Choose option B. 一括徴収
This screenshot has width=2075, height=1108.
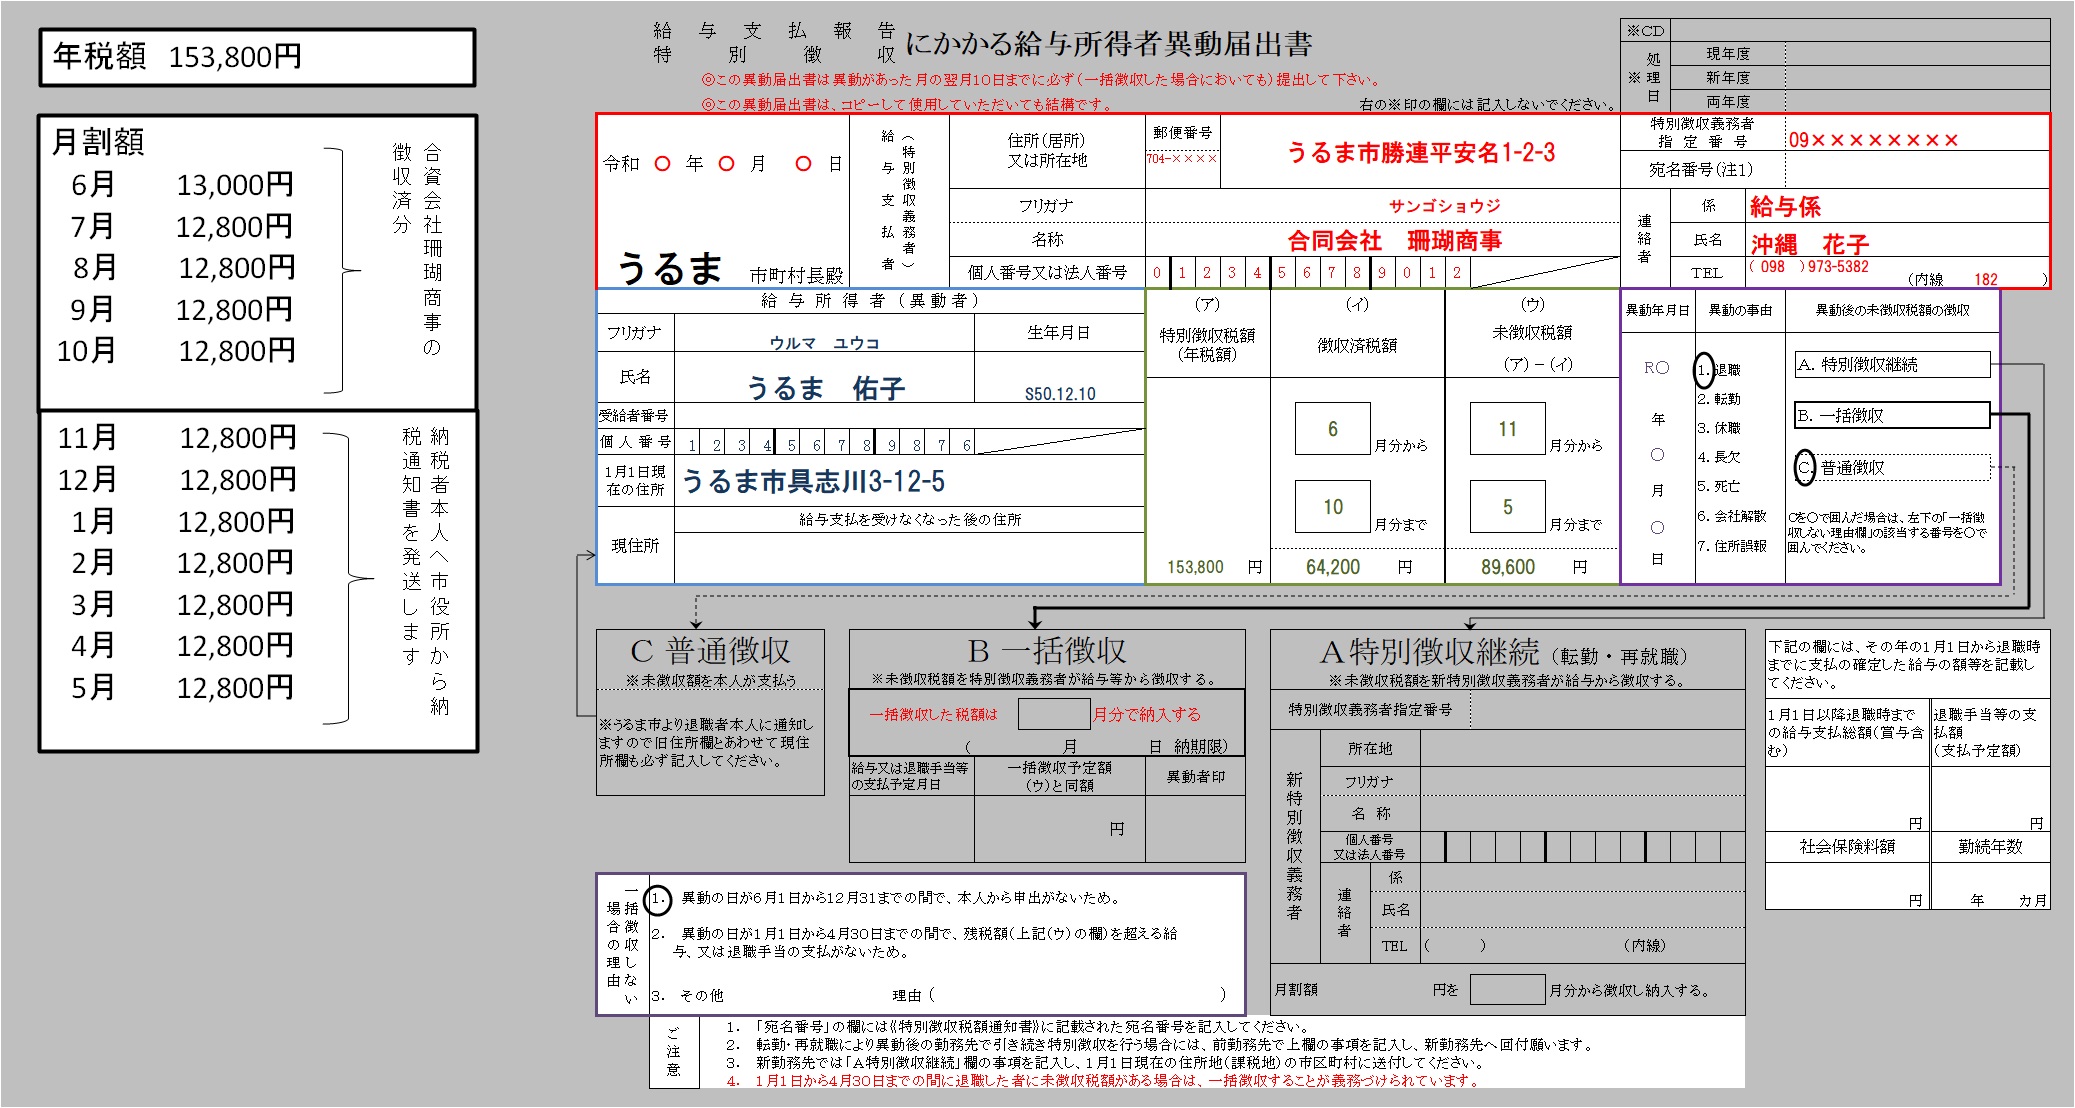tap(1893, 415)
